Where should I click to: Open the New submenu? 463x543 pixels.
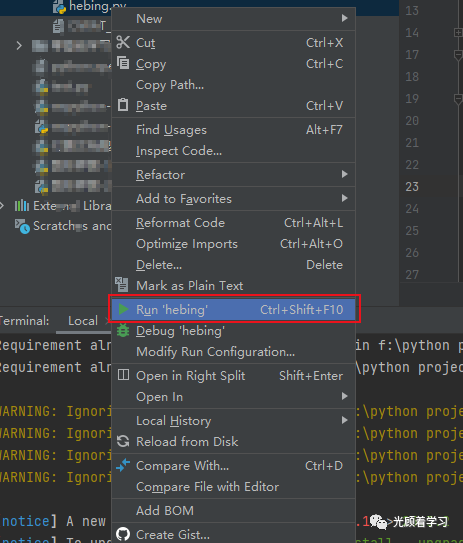click(234, 19)
